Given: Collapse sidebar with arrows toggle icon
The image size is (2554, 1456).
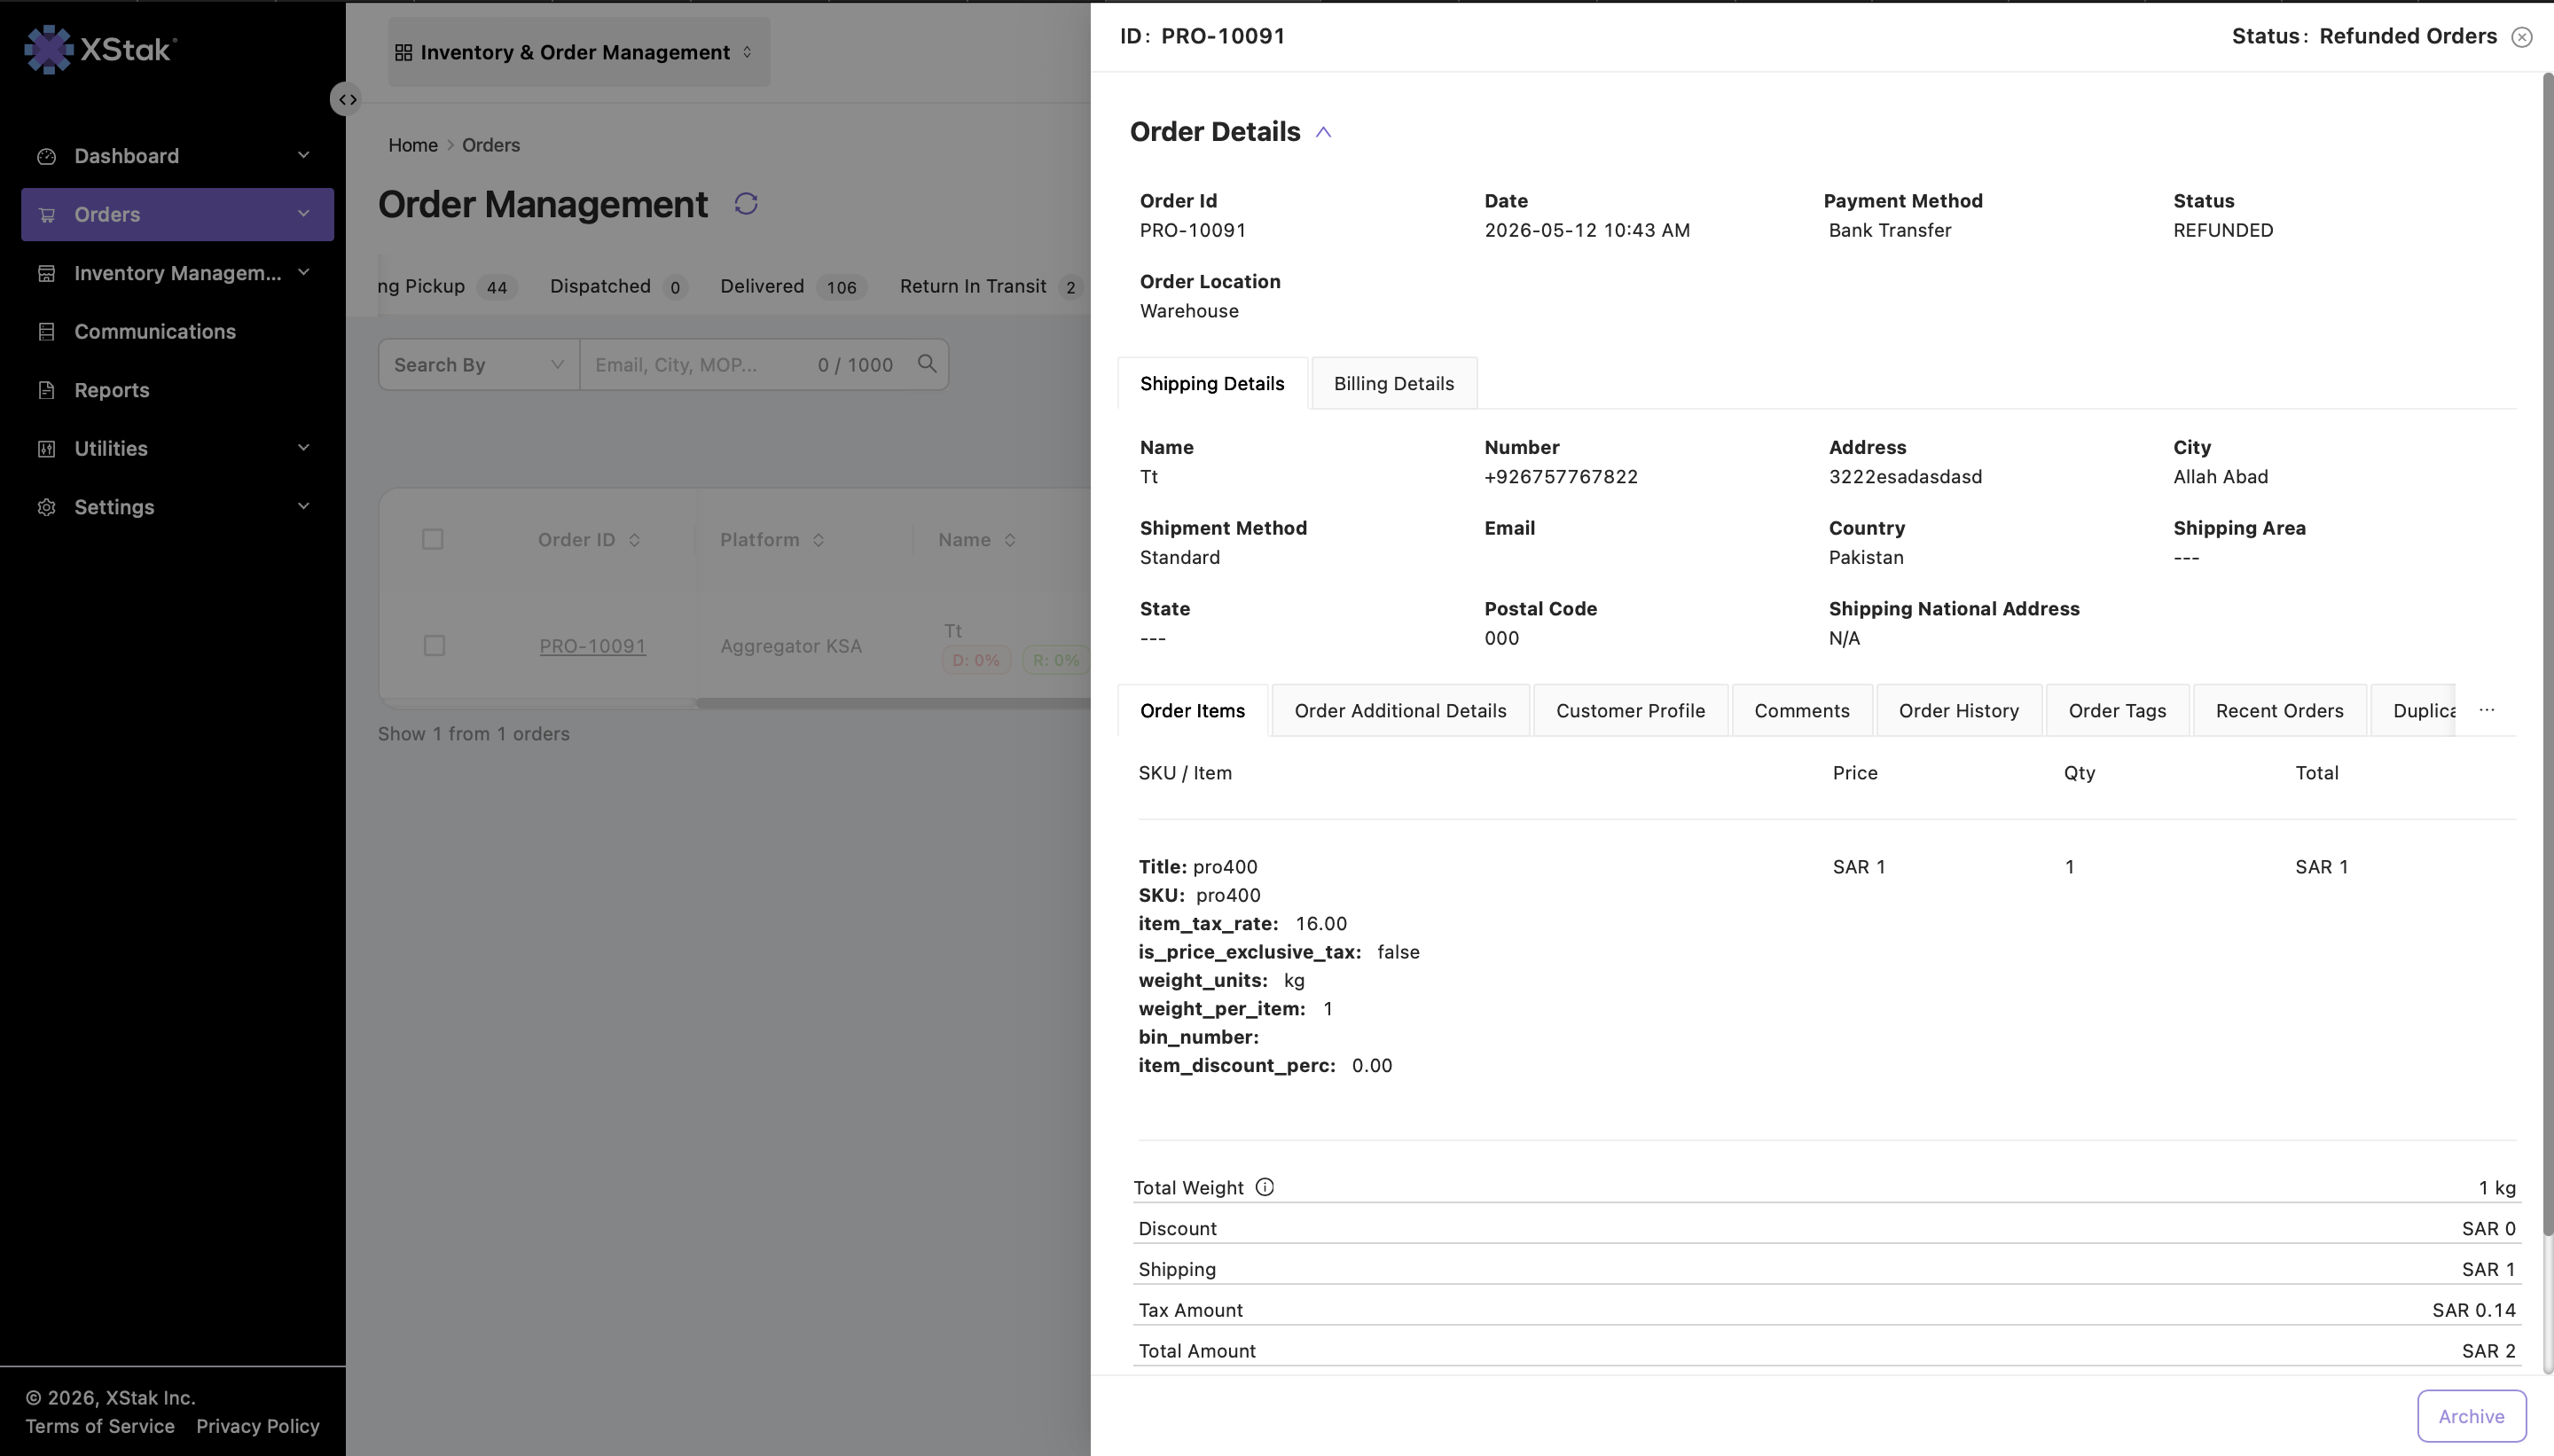Looking at the screenshot, I should pos(347,99).
